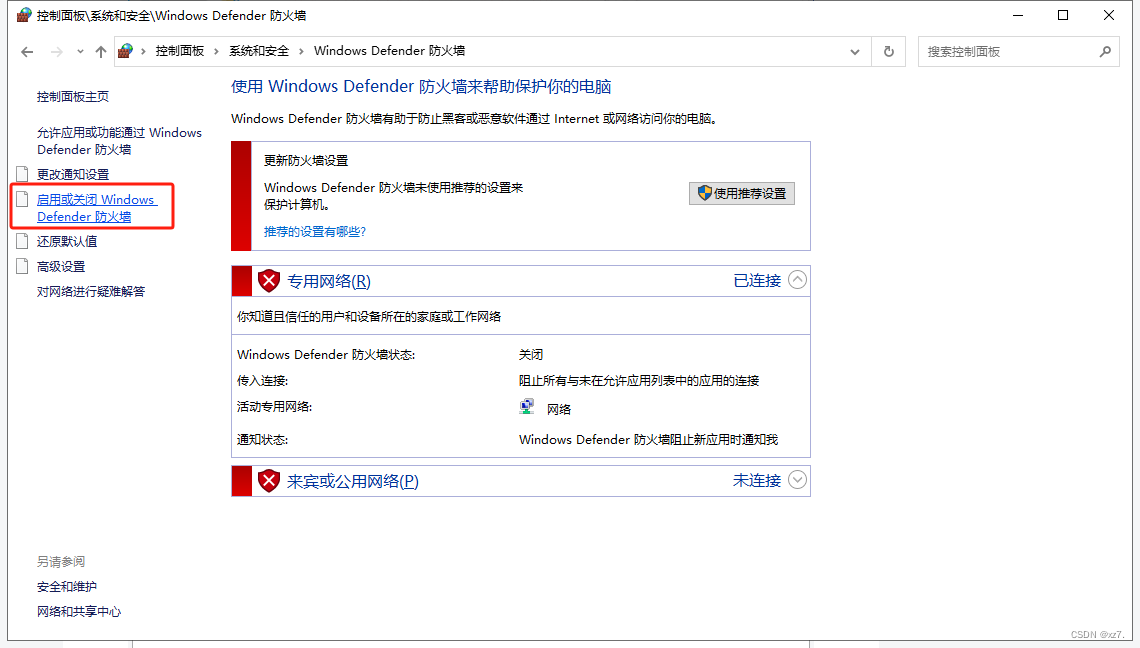The height and width of the screenshot is (648, 1140).
Task: Click 已连接 status text
Action: click(x=757, y=281)
